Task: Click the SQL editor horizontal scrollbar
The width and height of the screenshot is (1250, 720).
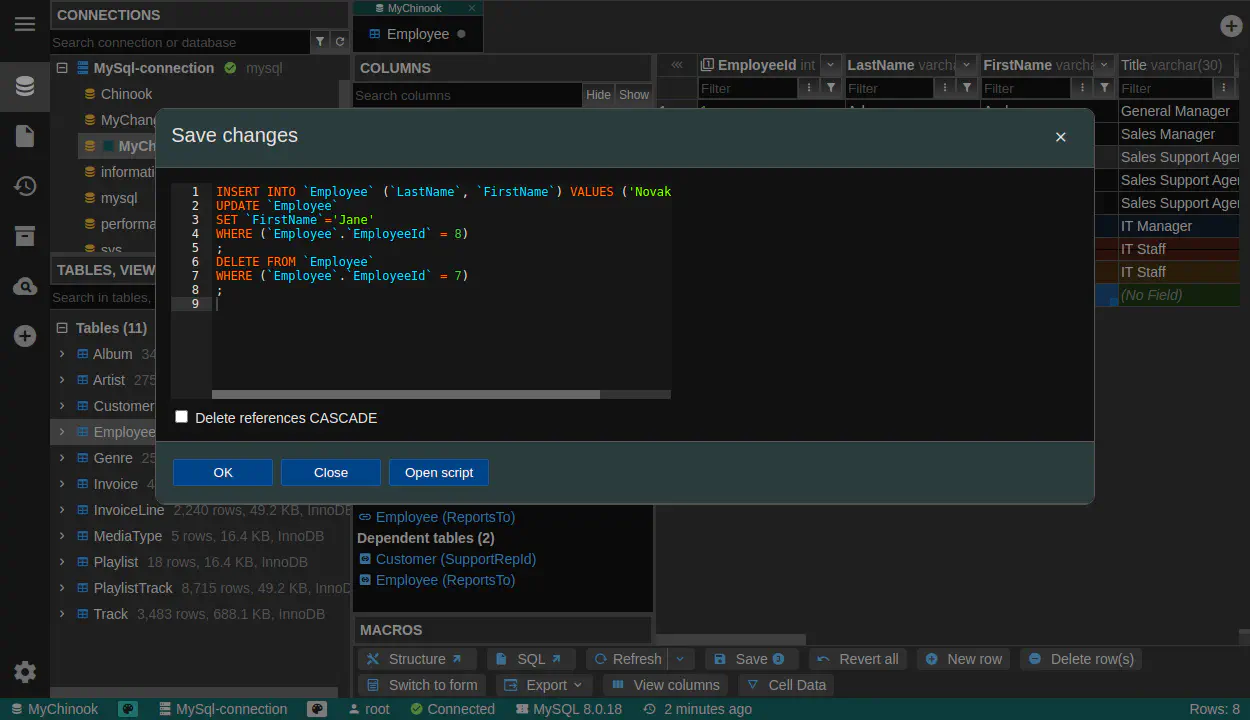Action: click(x=405, y=394)
